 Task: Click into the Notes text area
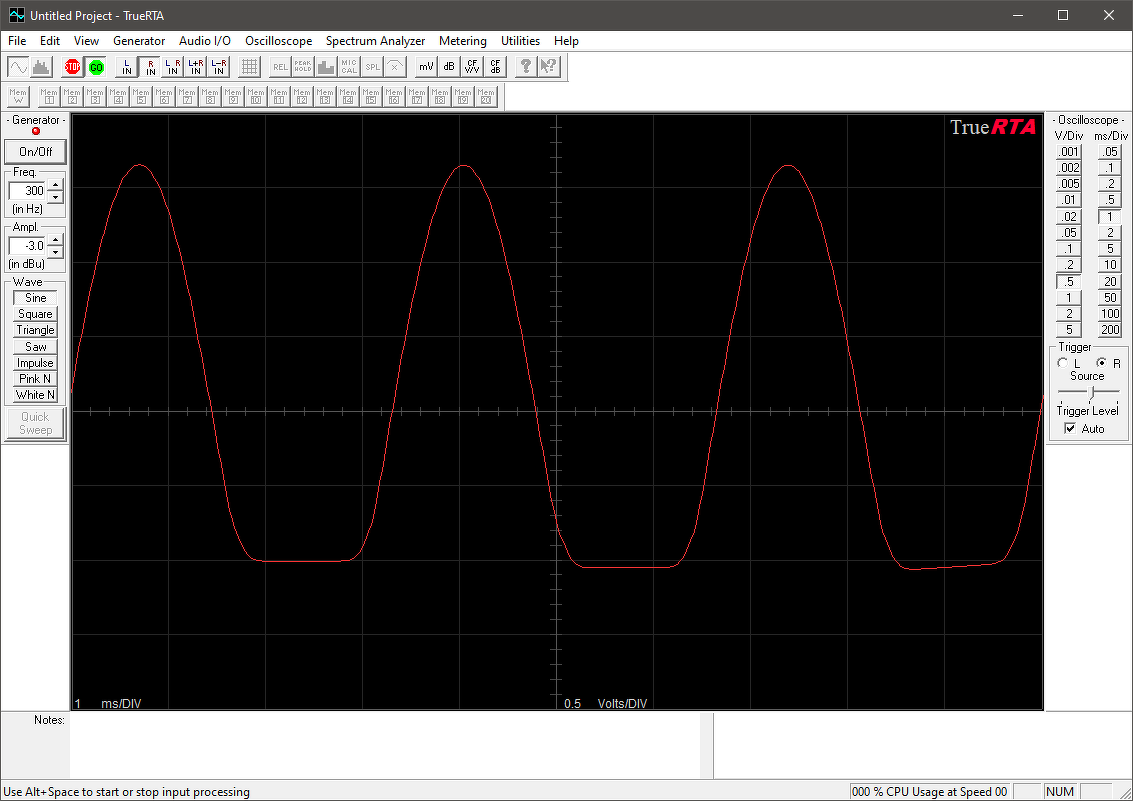point(385,745)
